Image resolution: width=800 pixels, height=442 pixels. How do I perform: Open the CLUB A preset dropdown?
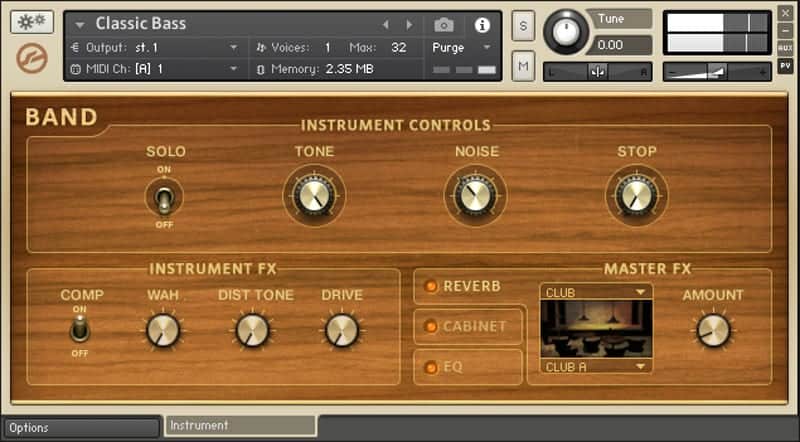[595, 367]
